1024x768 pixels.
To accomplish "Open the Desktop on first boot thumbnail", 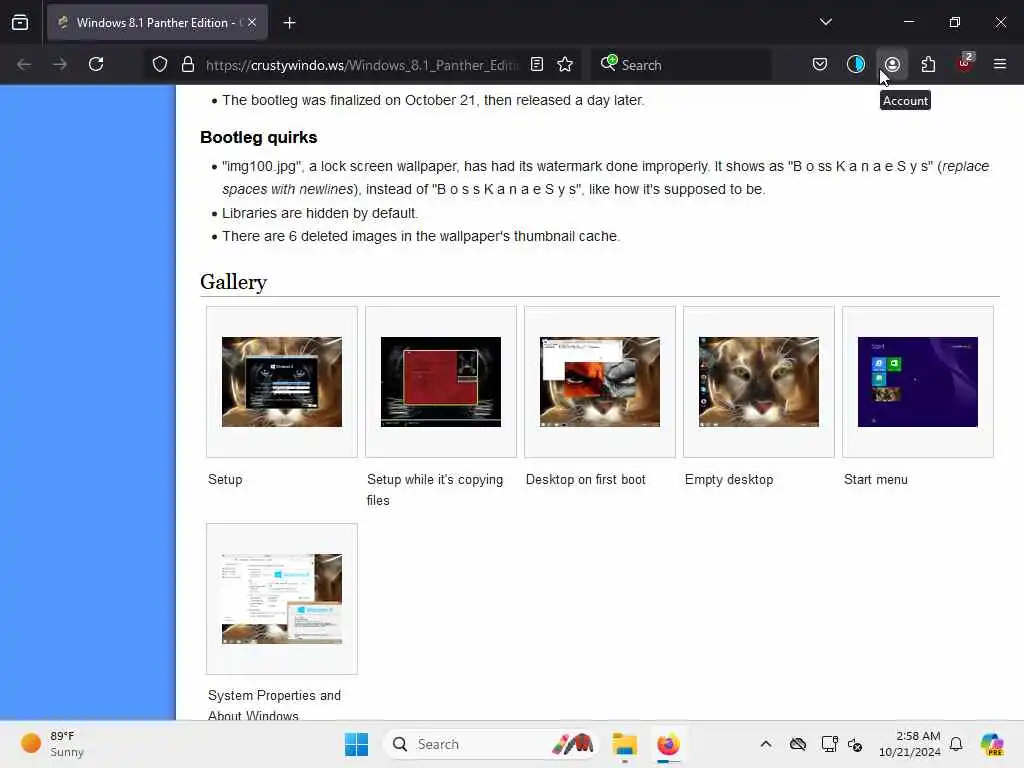I will click(x=600, y=382).
